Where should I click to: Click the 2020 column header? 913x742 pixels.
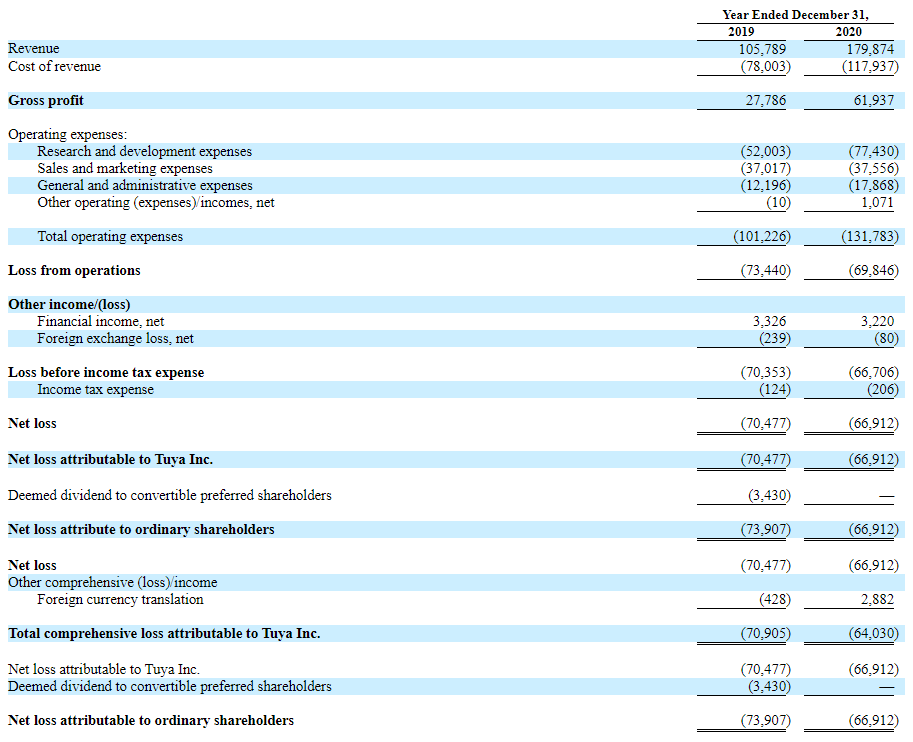[848, 31]
